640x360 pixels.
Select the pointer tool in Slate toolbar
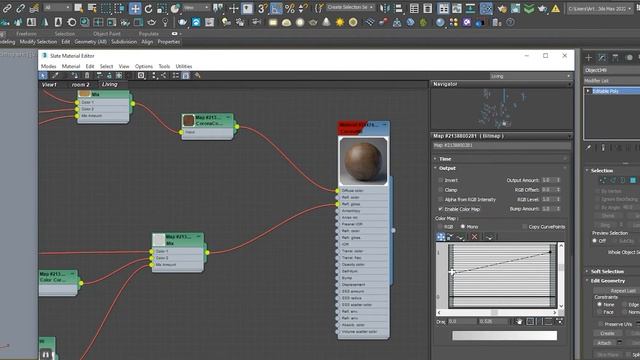click(43, 76)
